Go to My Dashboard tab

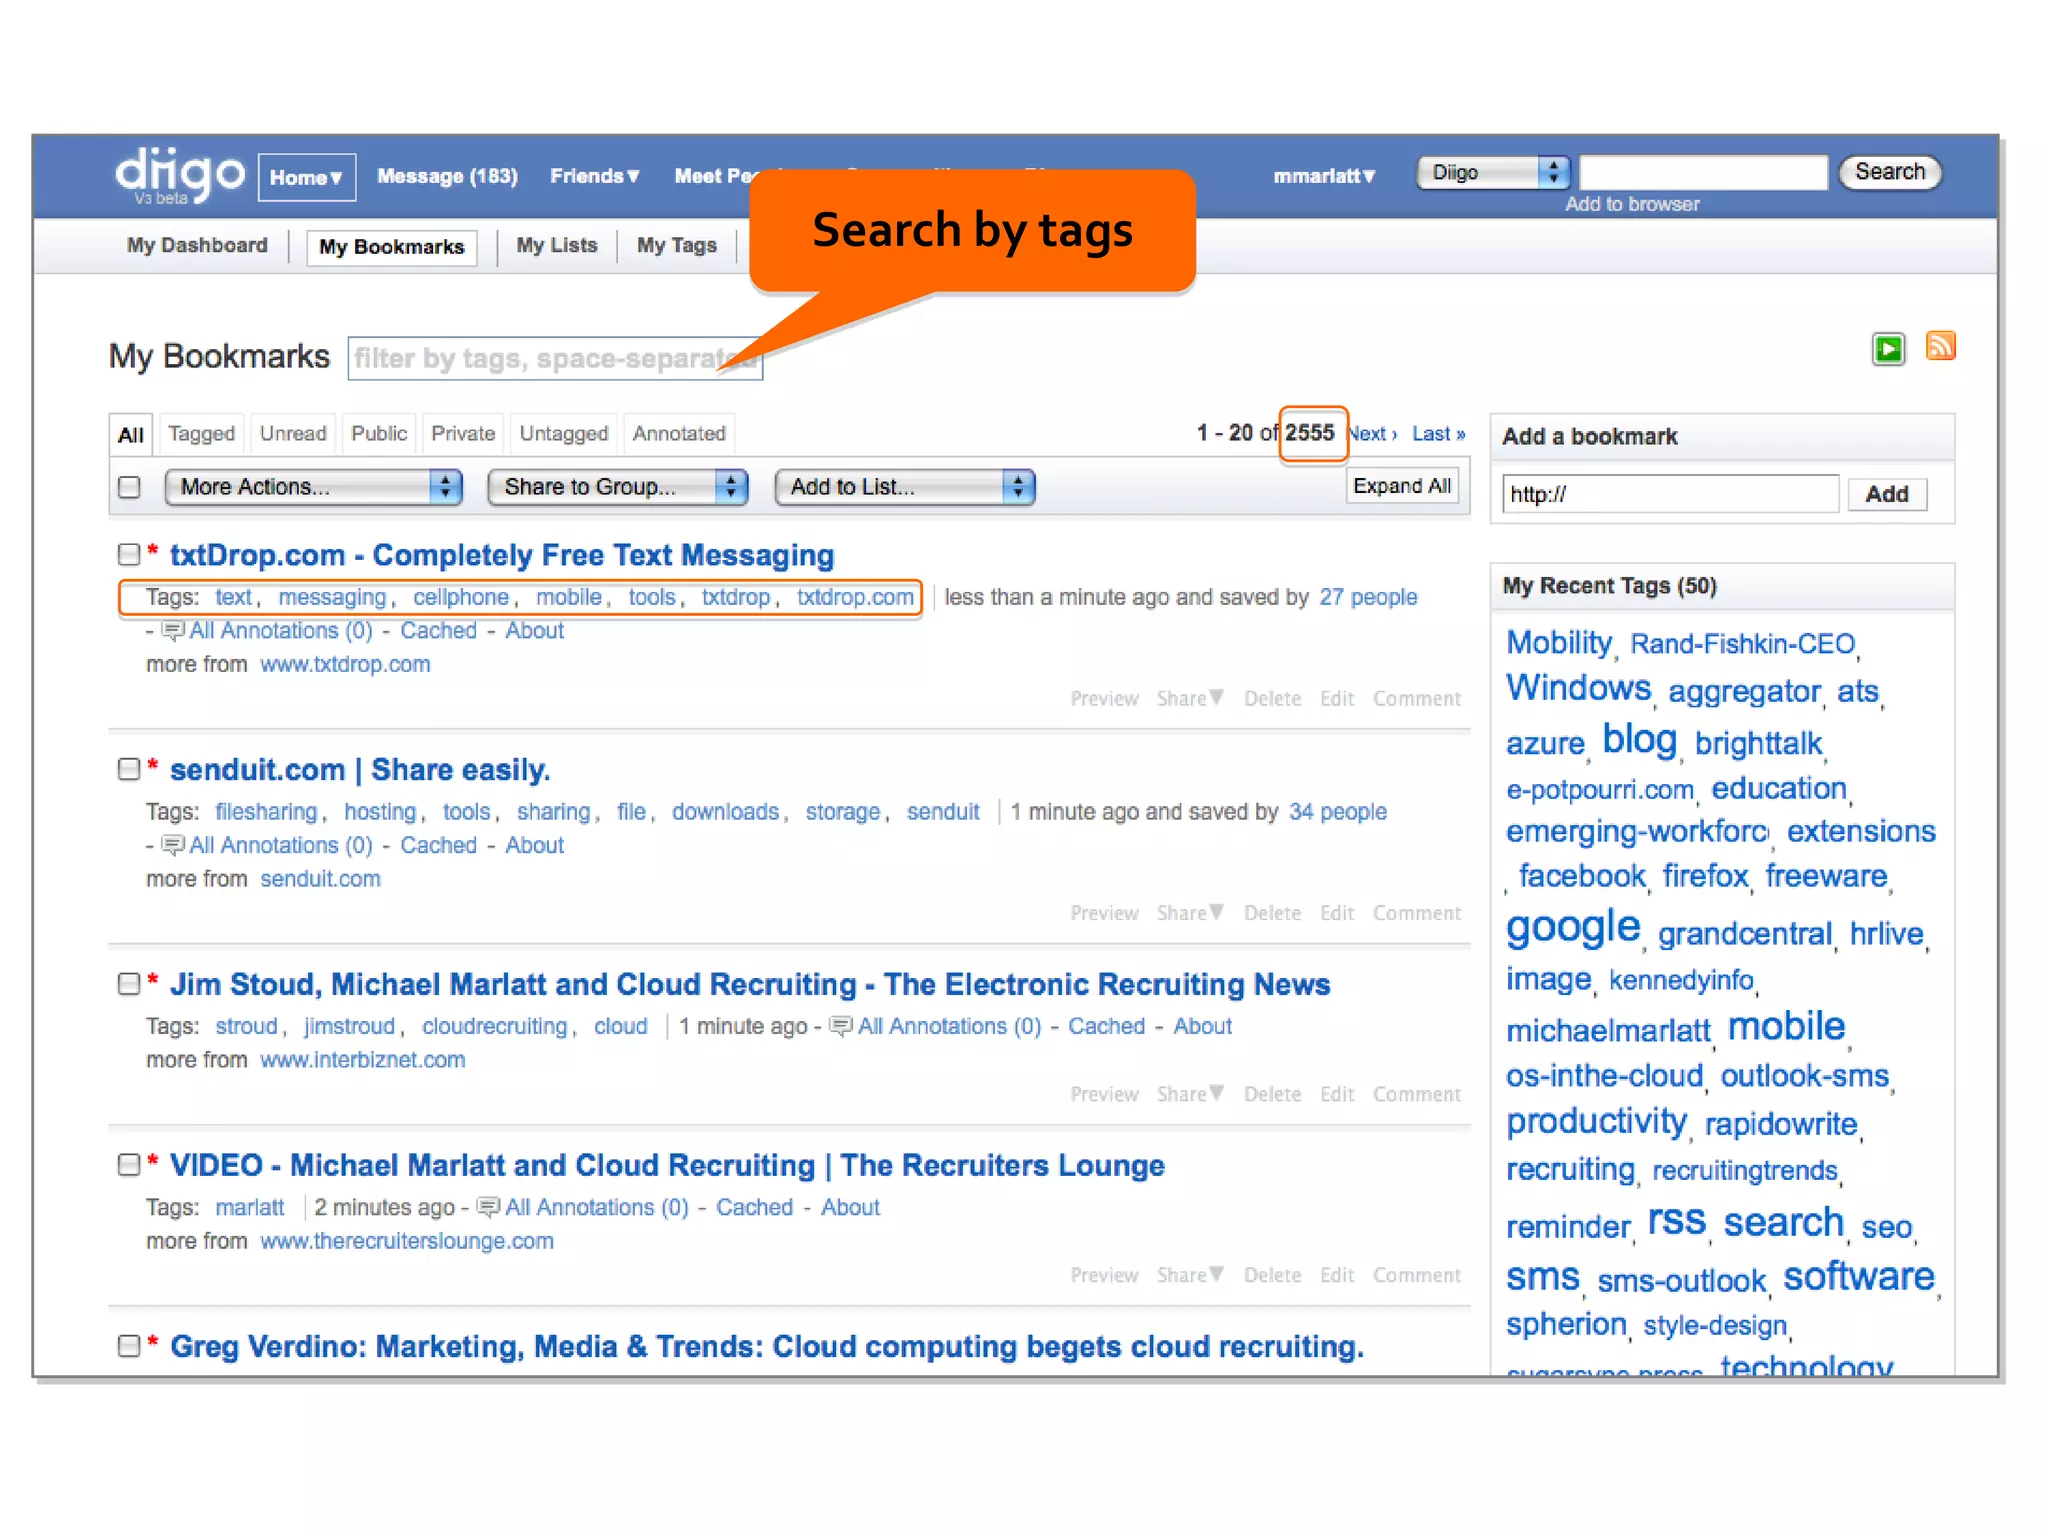tap(197, 246)
